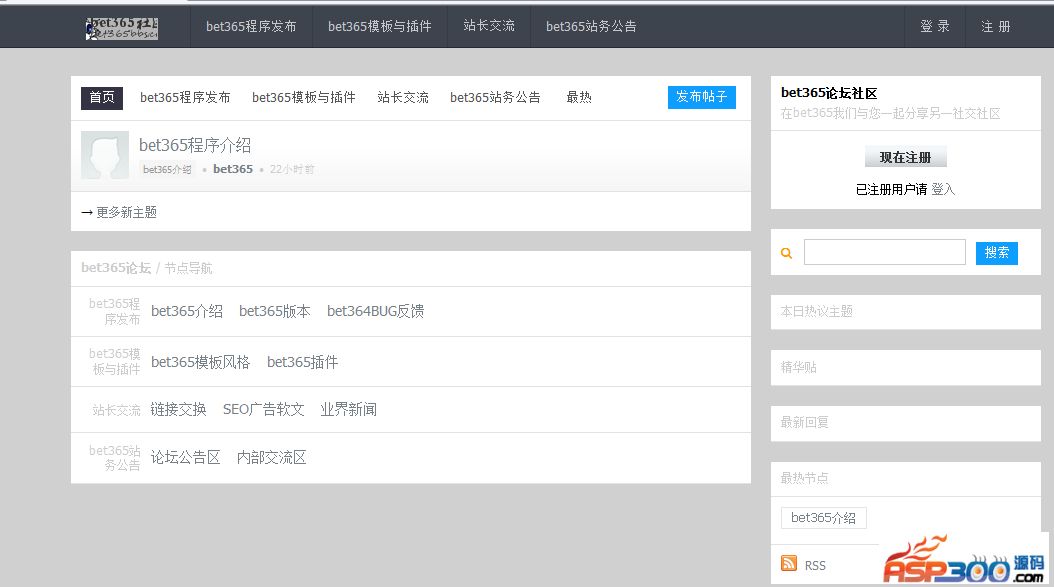Screen dimensions: 1054x587
Task: Open the SEO广告软文 node
Action: point(263,409)
